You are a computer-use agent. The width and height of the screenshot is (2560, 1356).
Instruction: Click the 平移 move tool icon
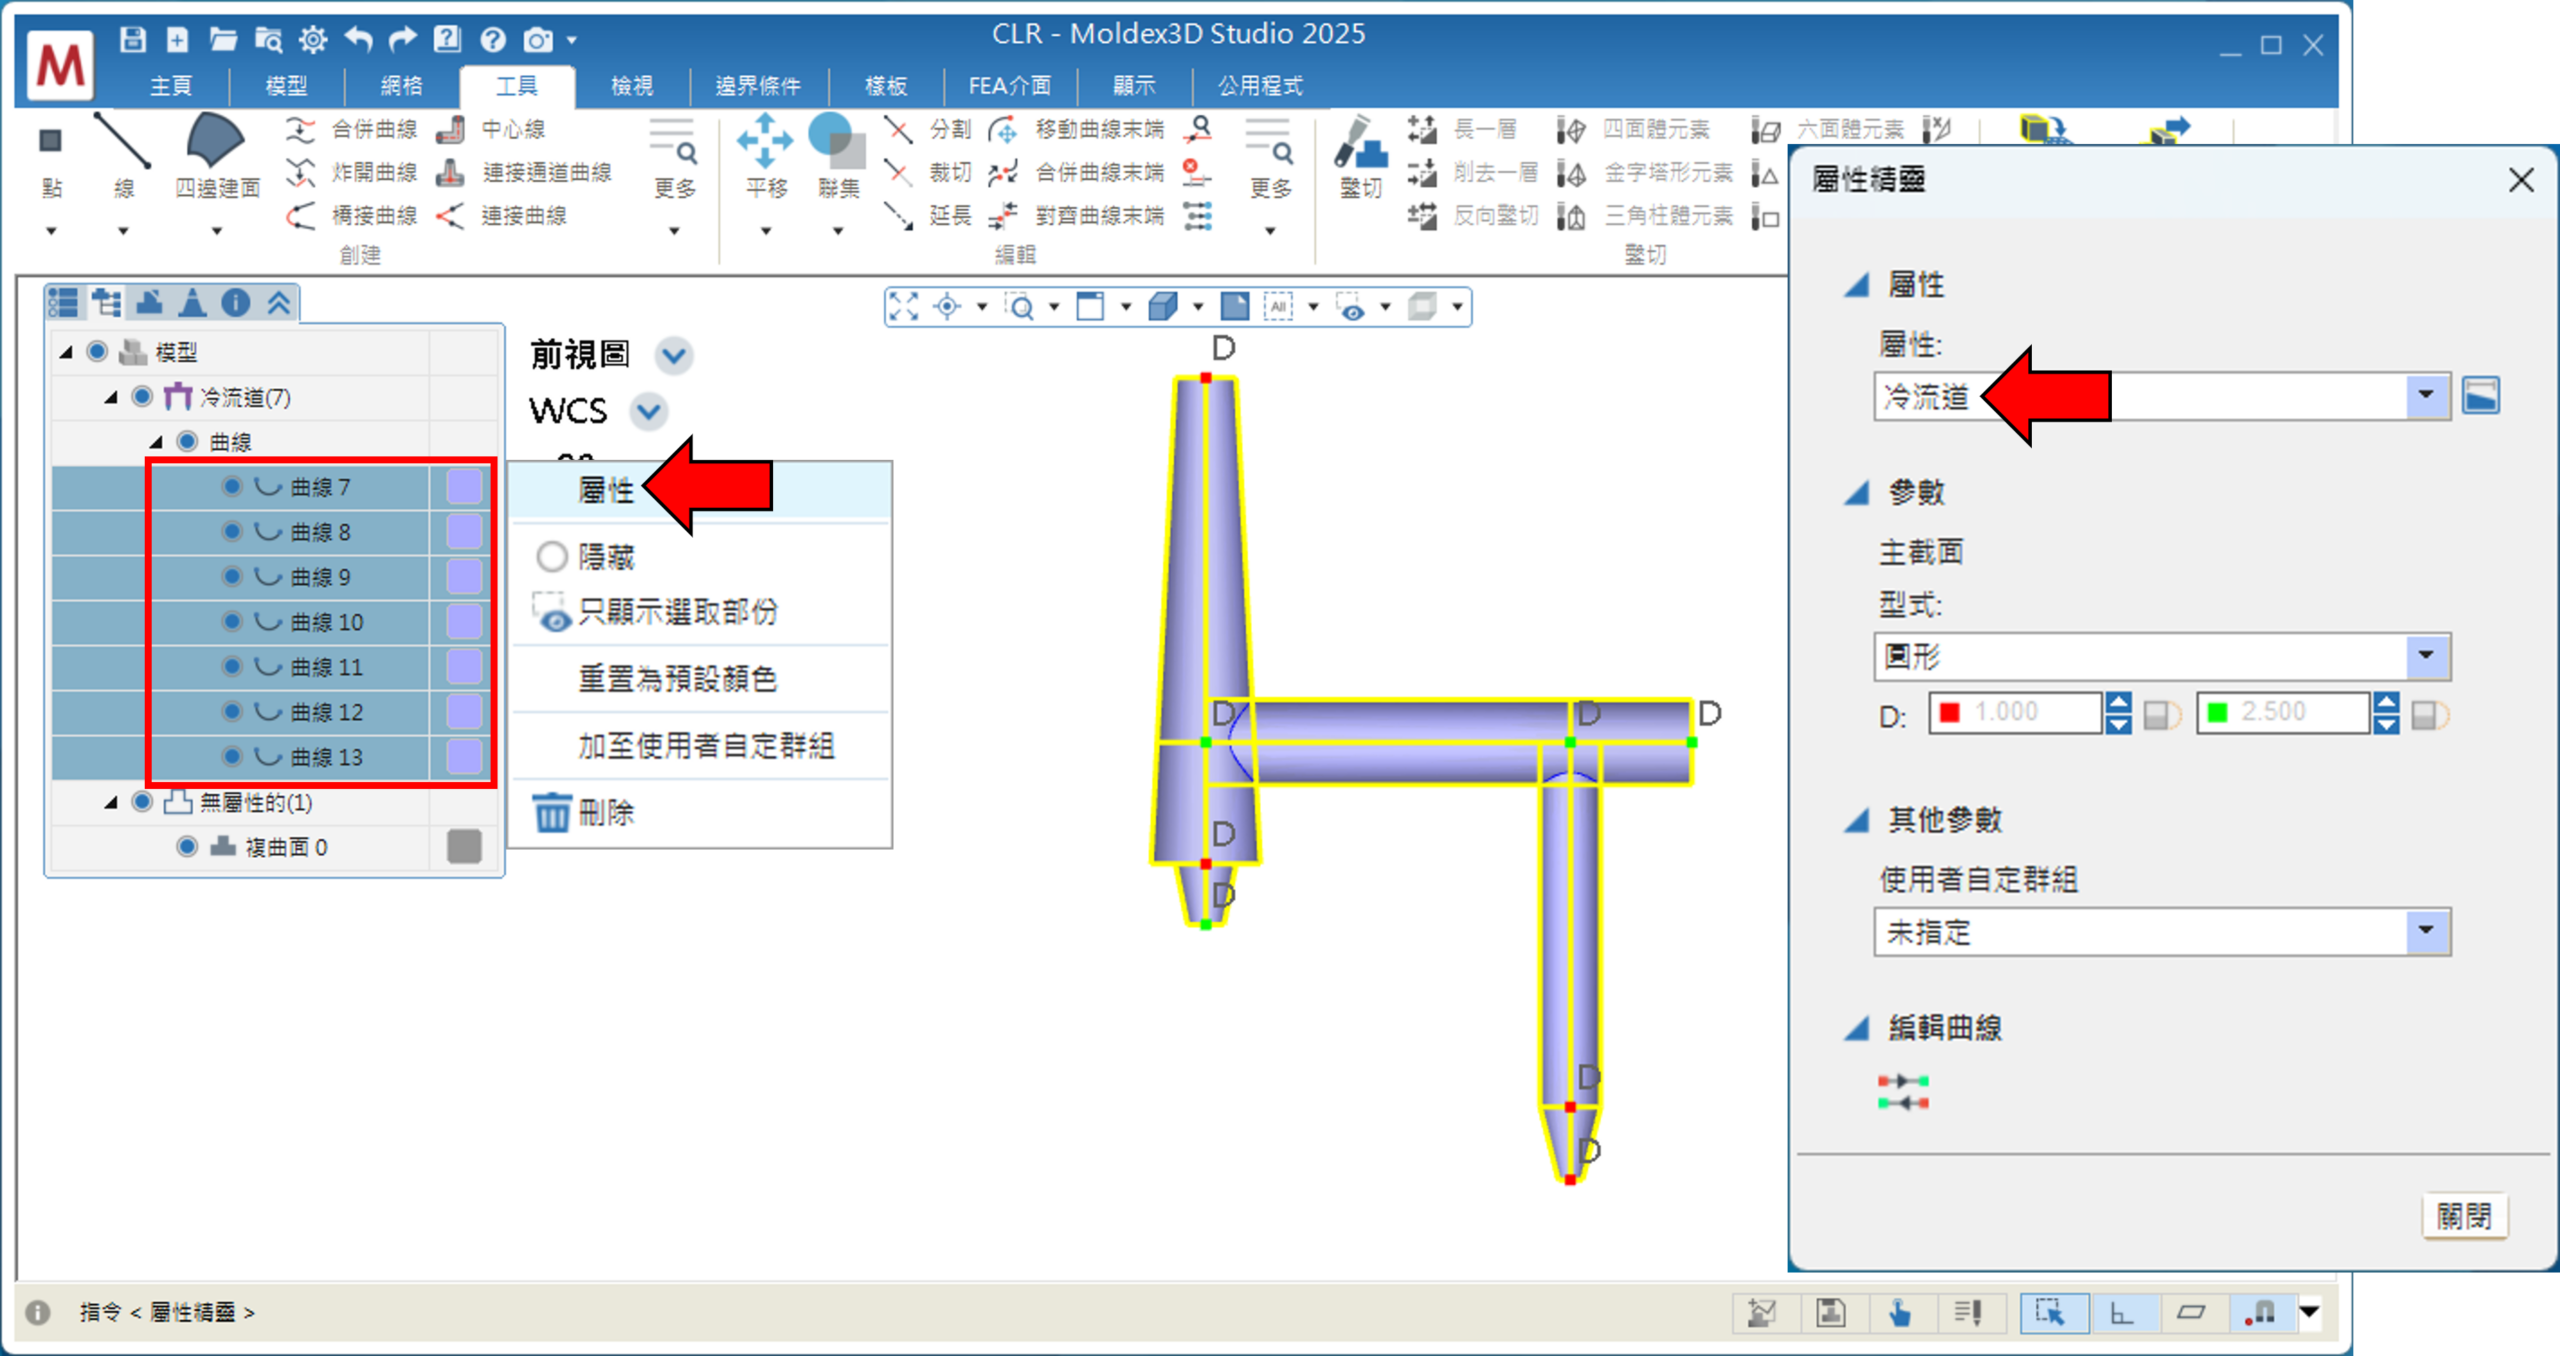click(x=765, y=142)
